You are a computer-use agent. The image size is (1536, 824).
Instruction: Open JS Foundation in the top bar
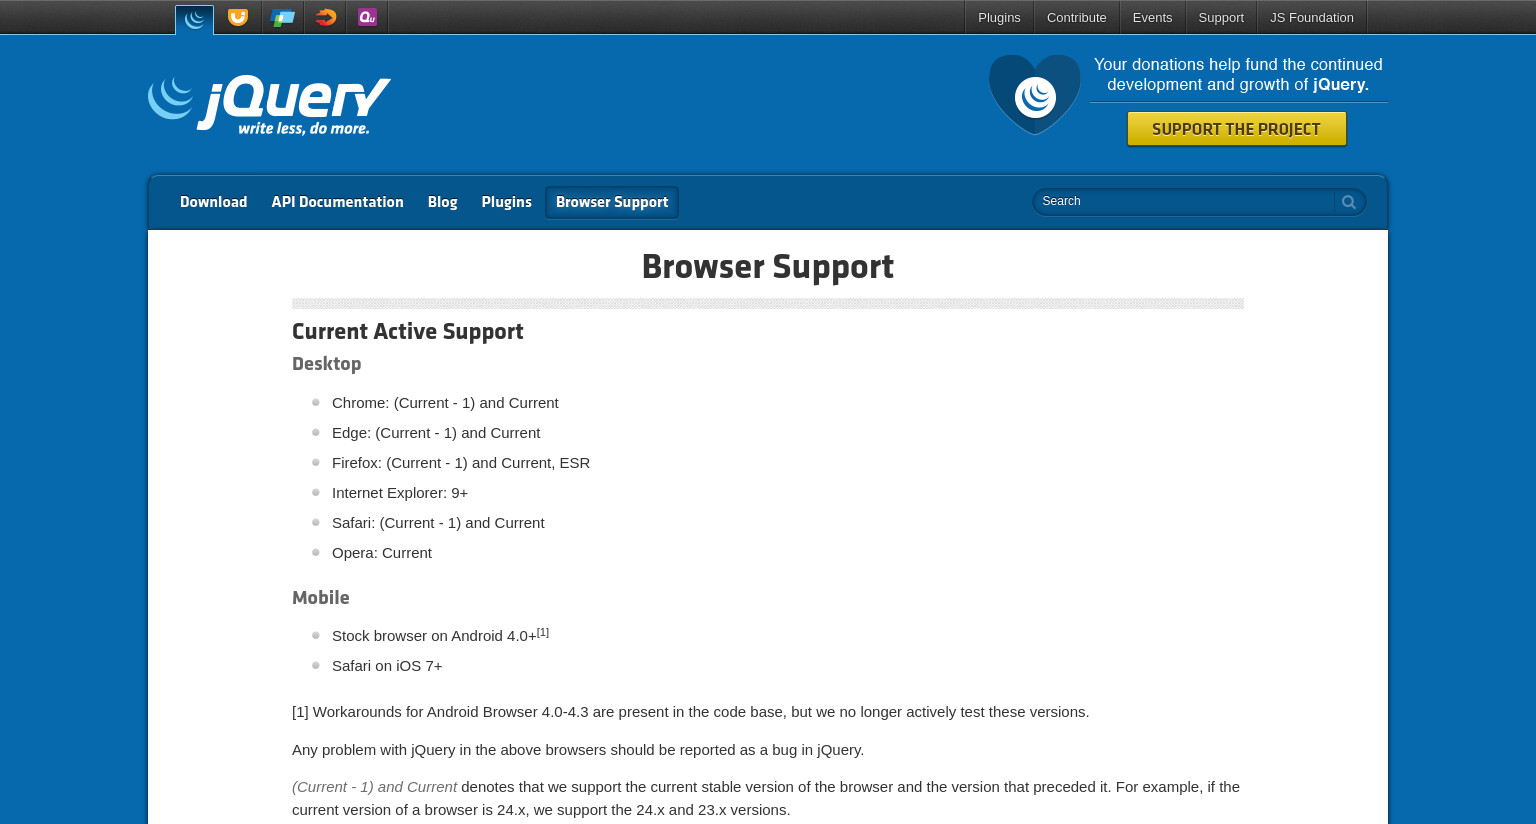(1311, 18)
